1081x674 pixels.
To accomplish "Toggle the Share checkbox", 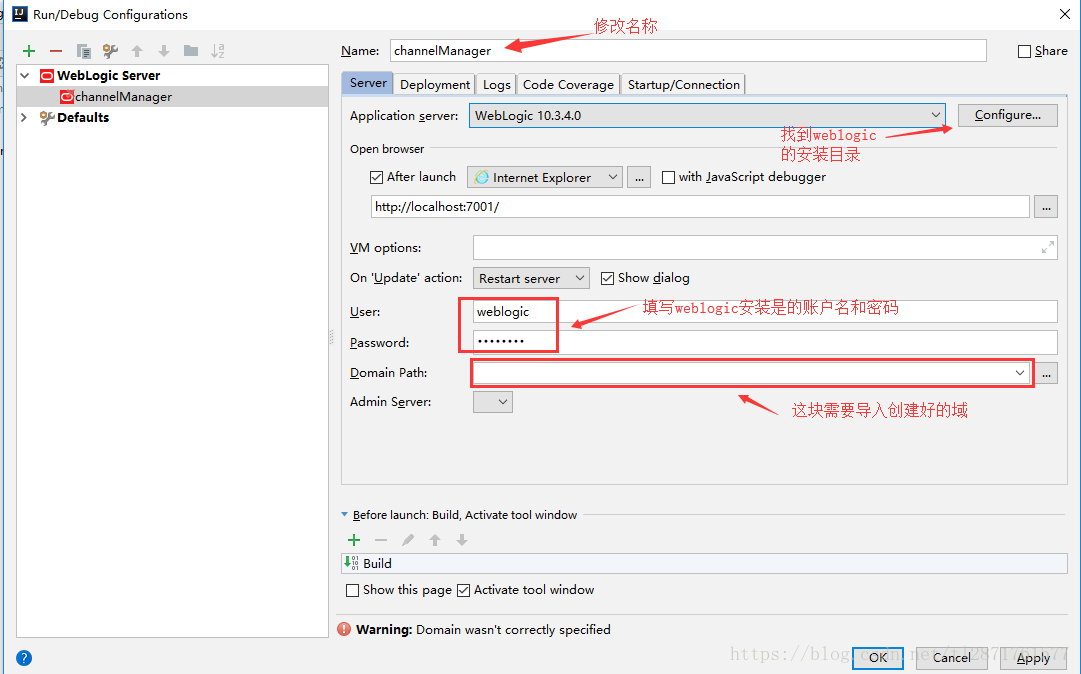I will point(1024,51).
